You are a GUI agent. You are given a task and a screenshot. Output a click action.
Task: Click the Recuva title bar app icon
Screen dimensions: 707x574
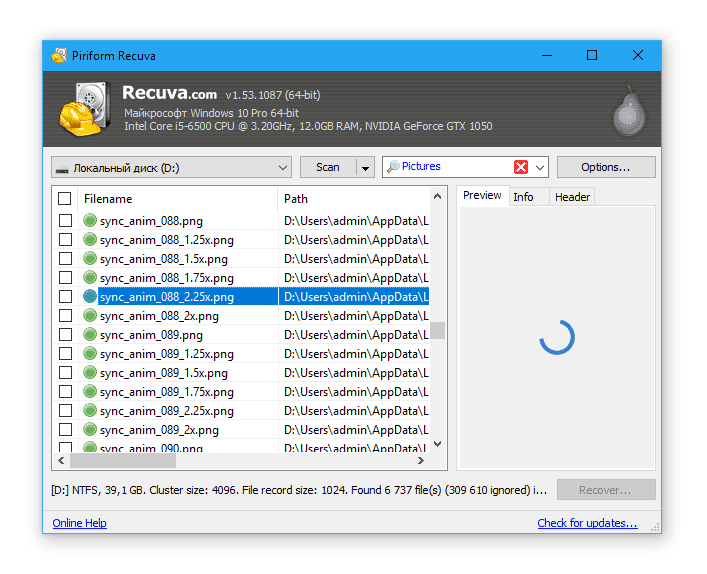pyautogui.click(x=59, y=55)
